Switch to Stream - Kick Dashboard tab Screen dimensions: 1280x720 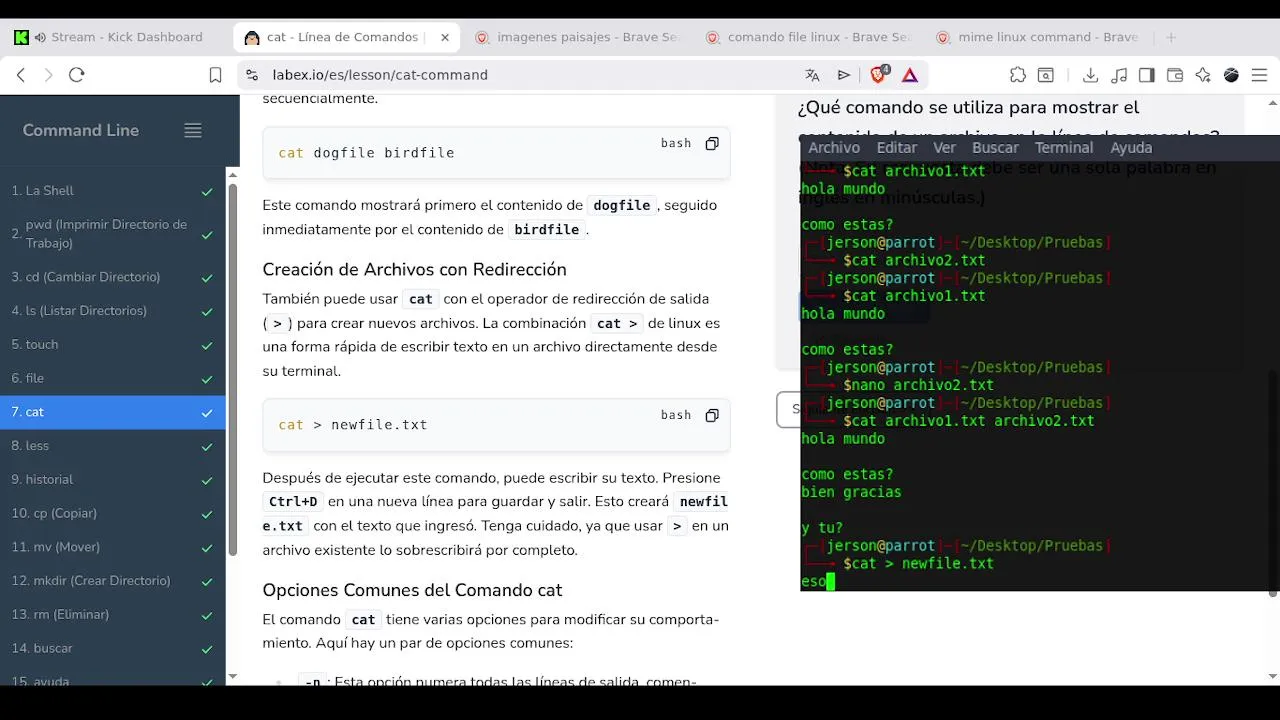[x=116, y=37]
